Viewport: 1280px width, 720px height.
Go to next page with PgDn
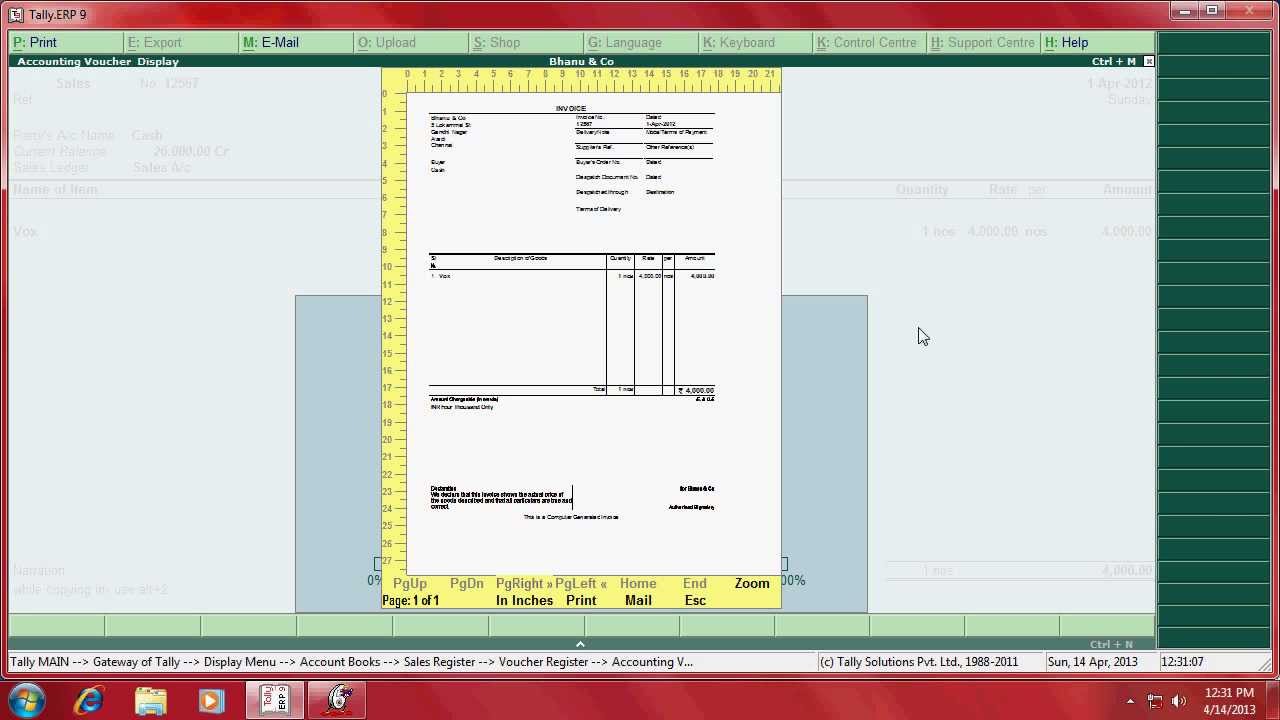tap(467, 584)
